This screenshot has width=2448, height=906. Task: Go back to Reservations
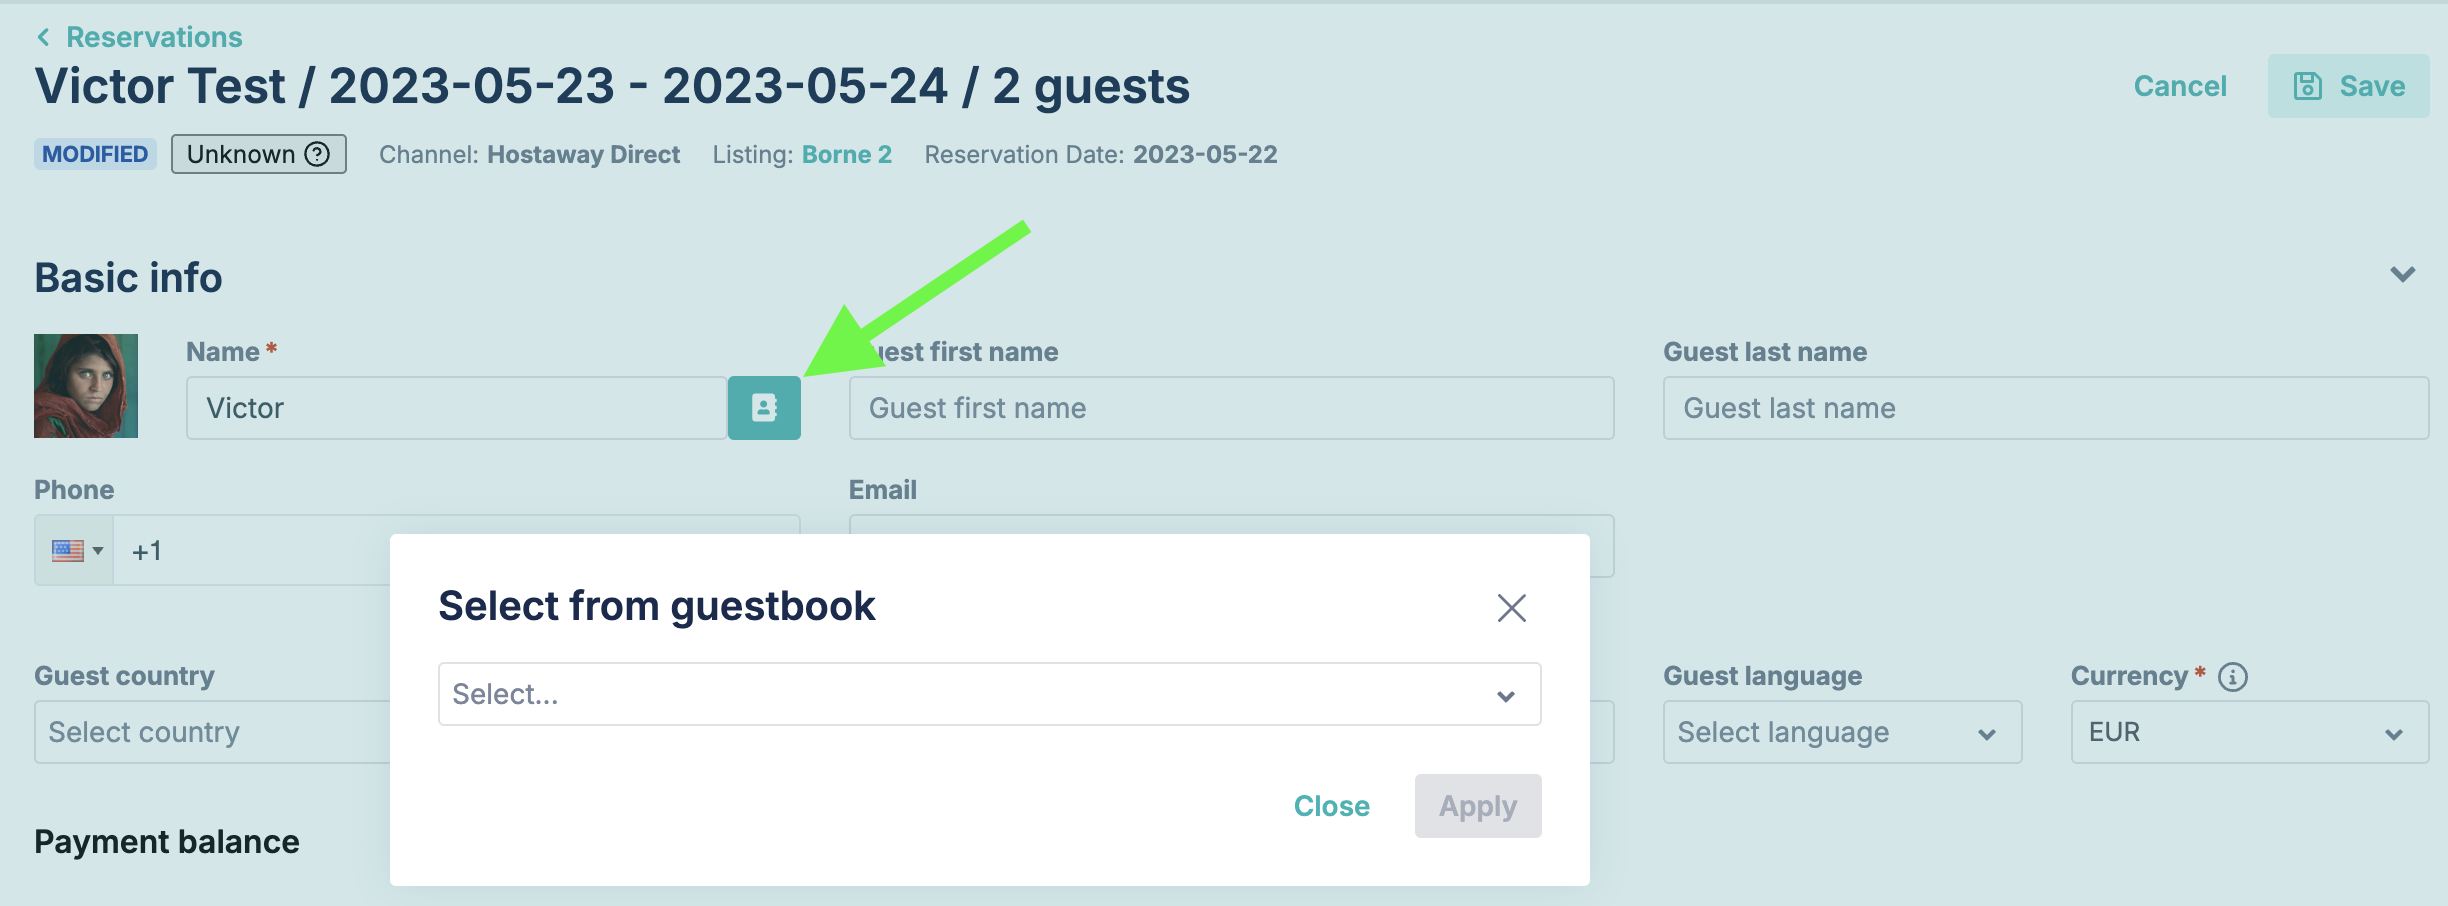154,37
